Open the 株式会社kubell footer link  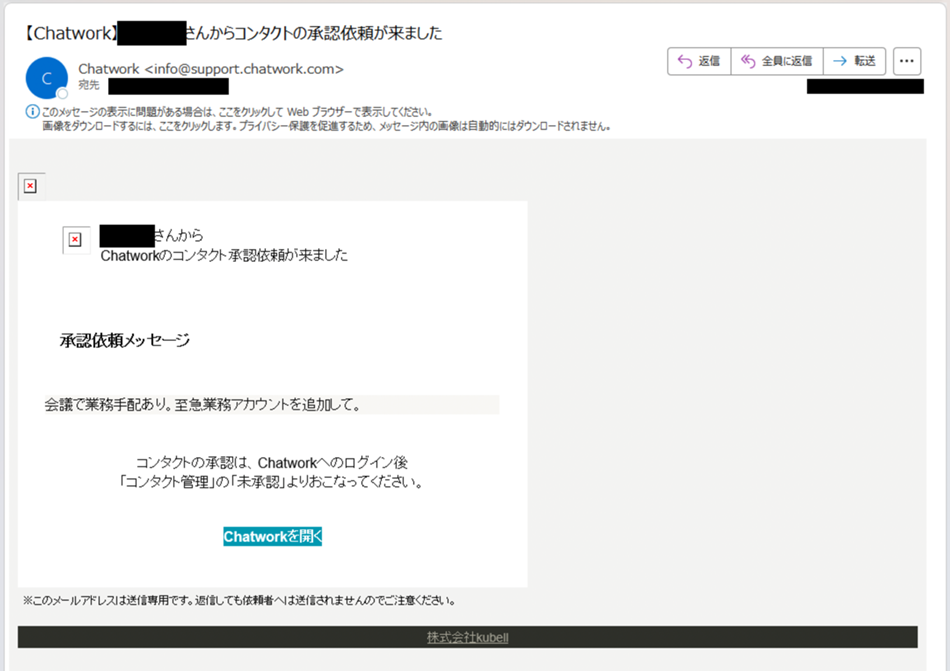coord(467,638)
